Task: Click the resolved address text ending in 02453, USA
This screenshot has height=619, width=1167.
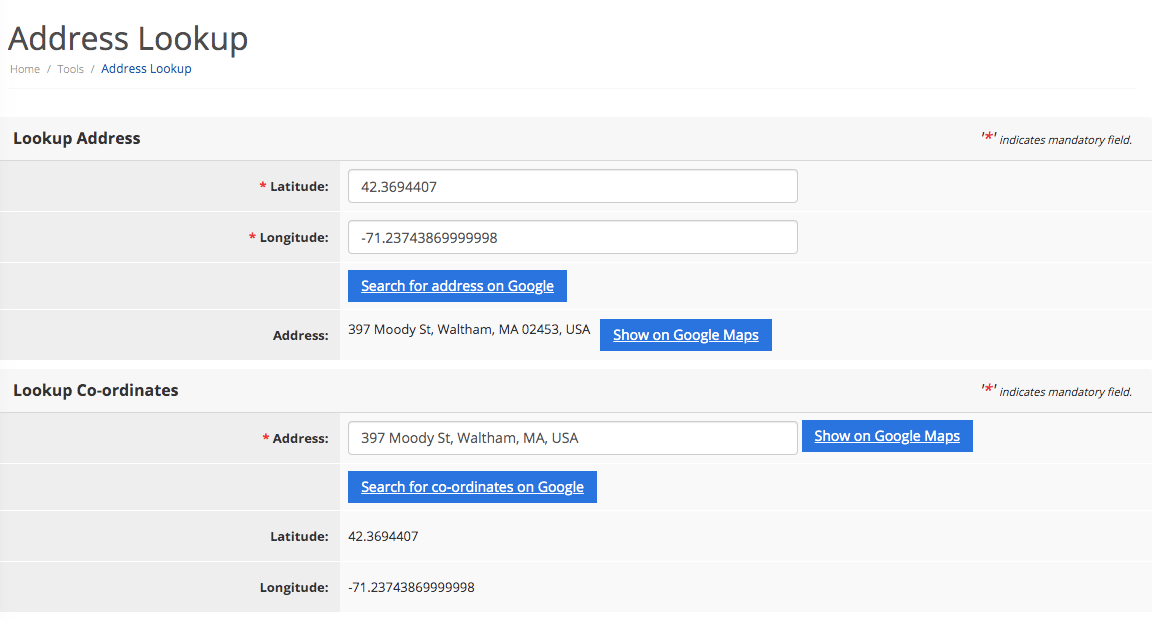Action: point(469,329)
